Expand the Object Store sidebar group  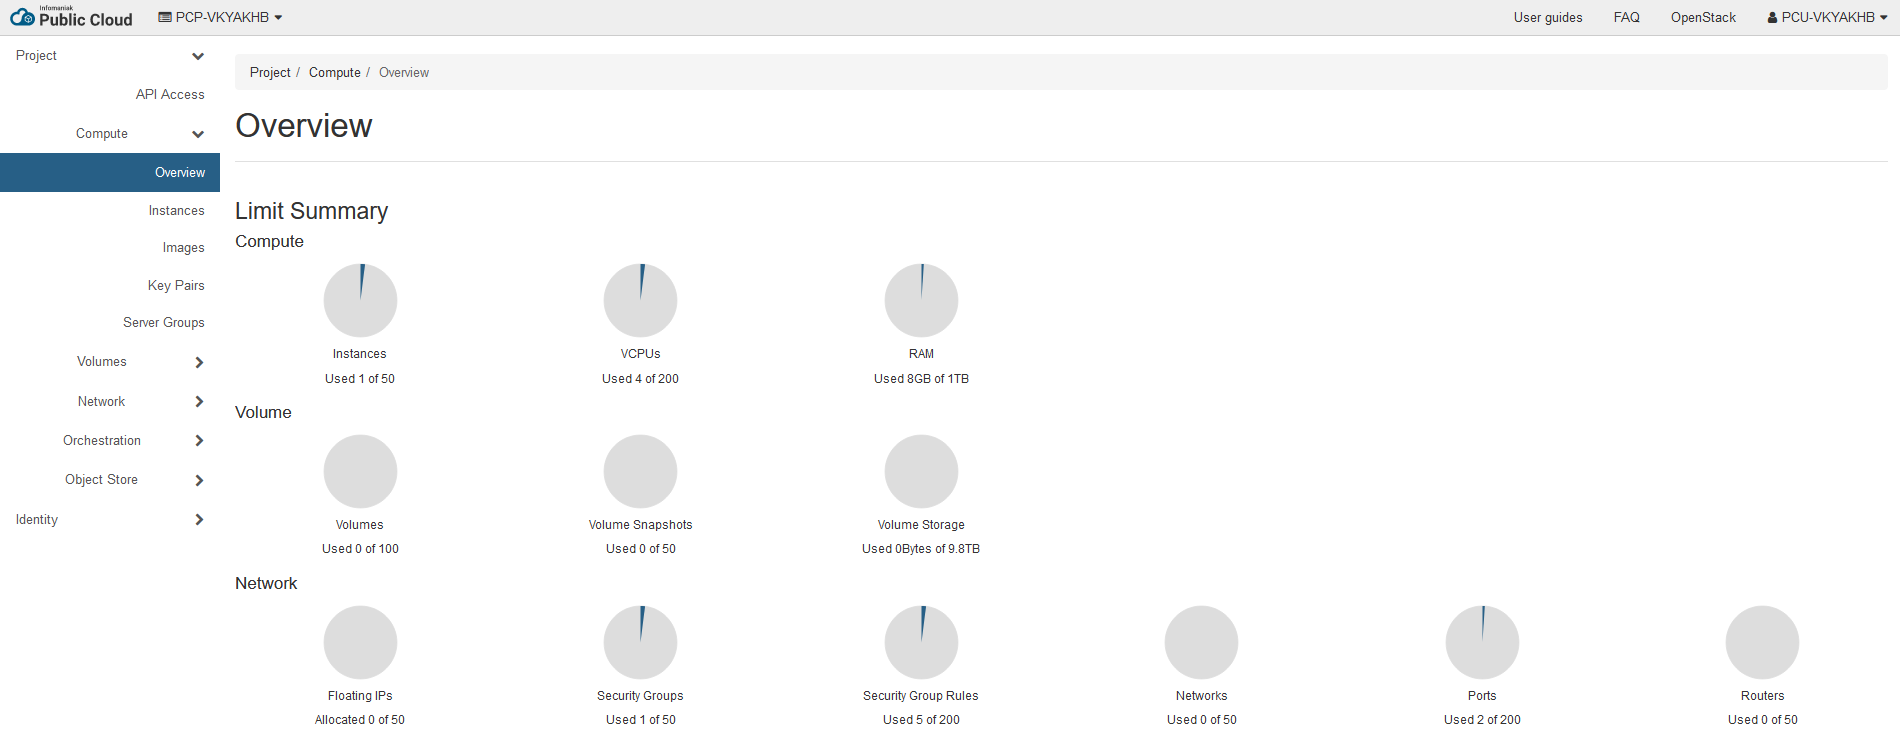(x=110, y=480)
